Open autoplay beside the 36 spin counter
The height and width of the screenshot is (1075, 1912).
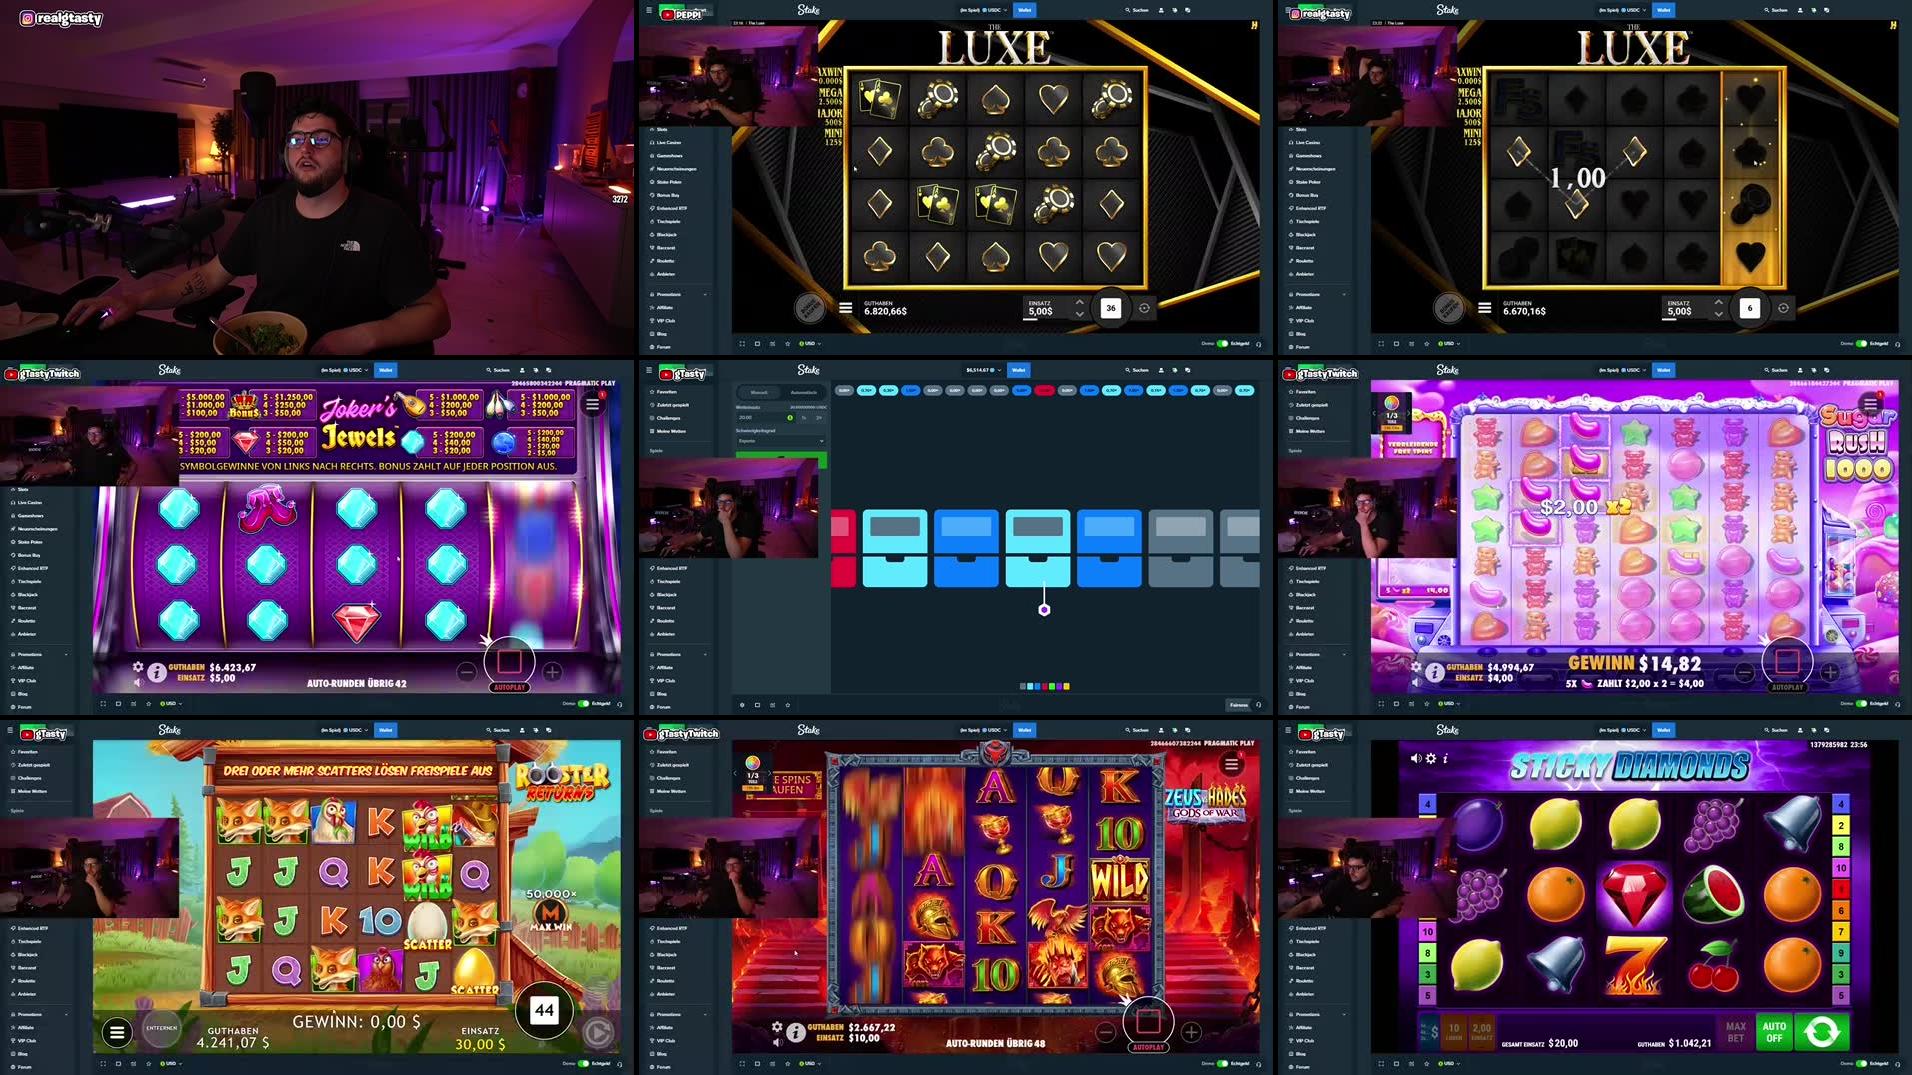[x=1144, y=308]
